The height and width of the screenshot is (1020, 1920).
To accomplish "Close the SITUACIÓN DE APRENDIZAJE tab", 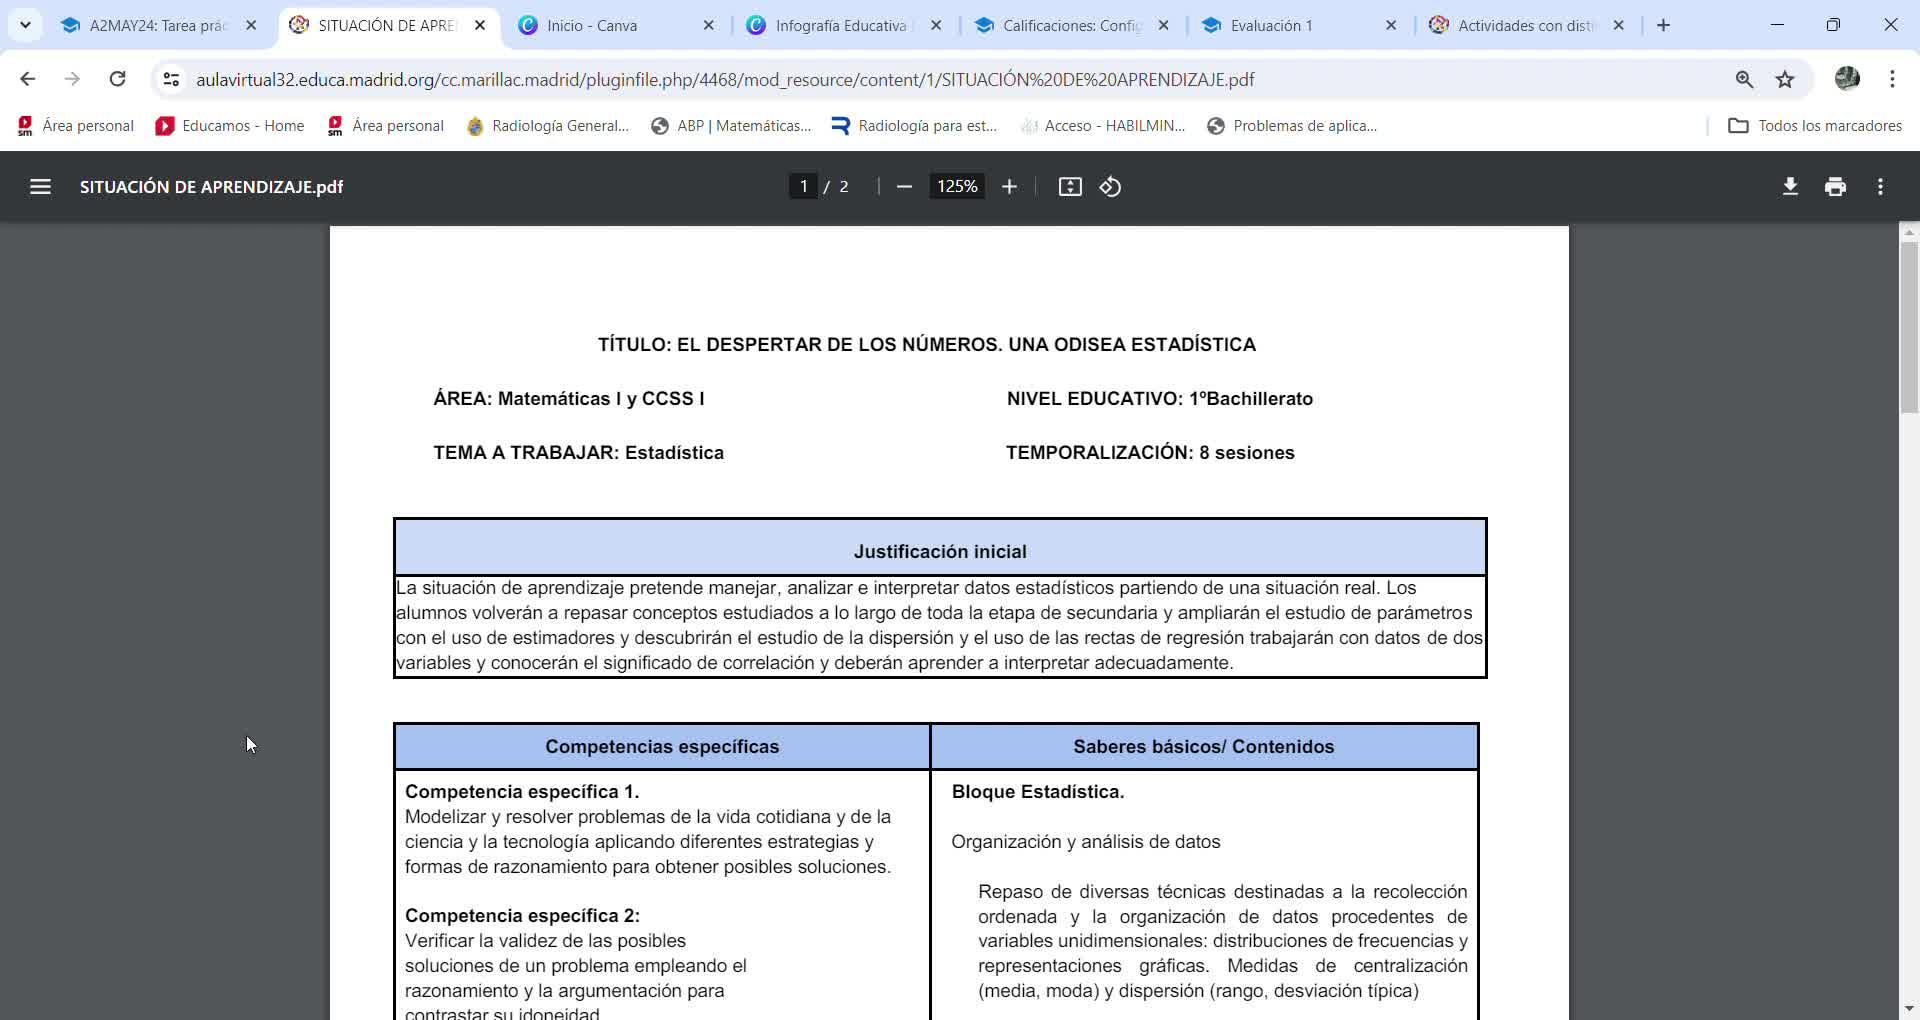I will pos(480,26).
